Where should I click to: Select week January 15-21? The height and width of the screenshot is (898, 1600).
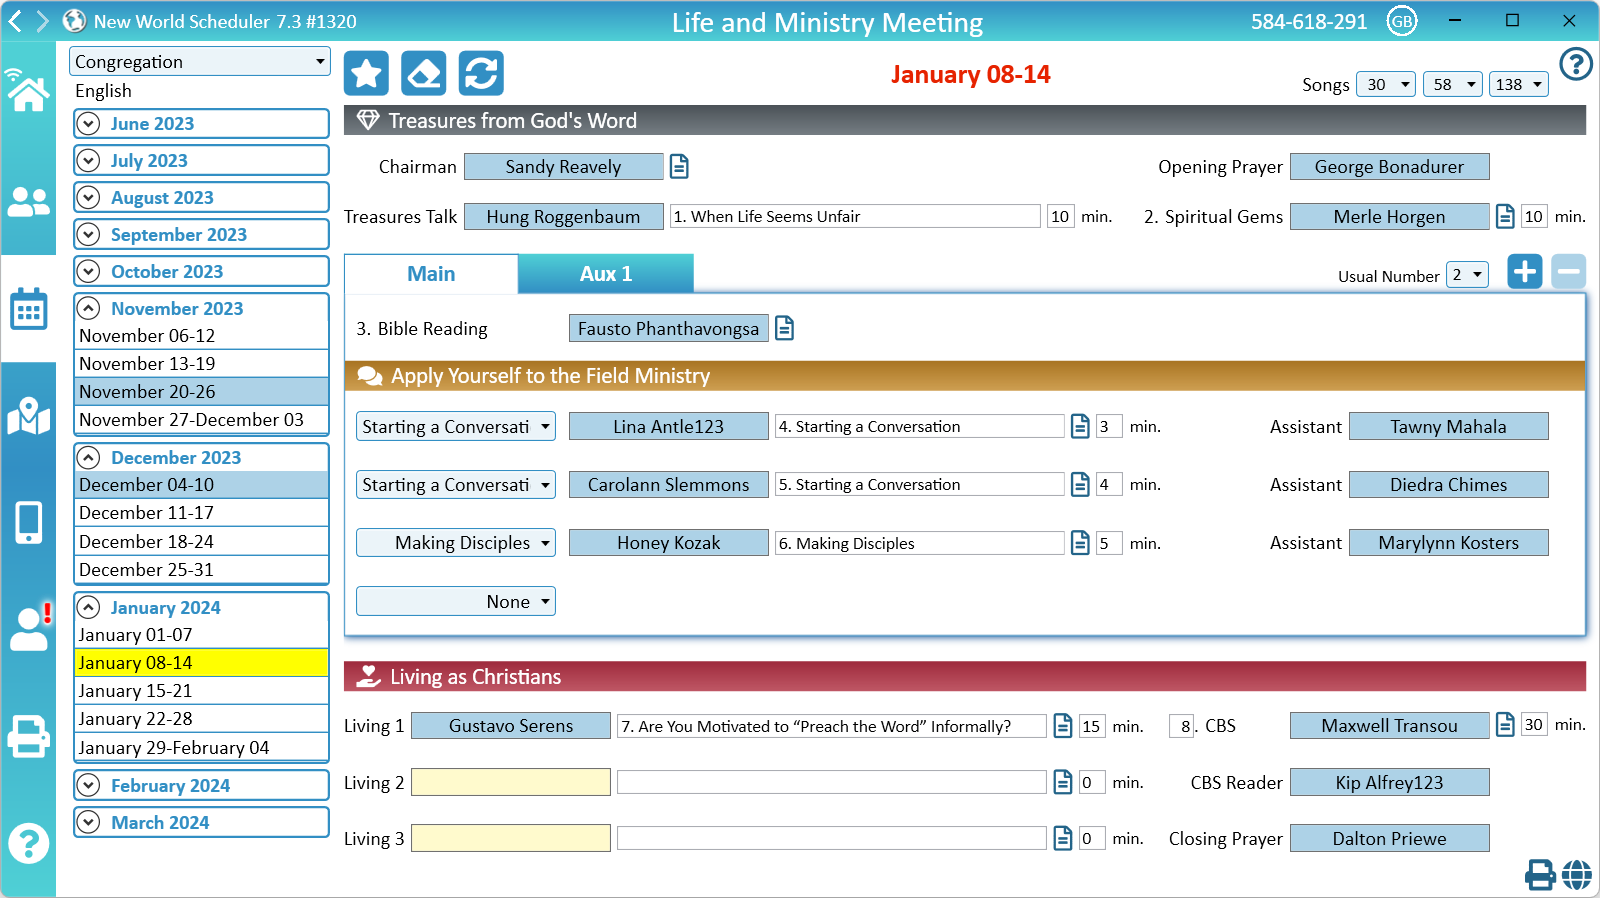coord(201,691)
